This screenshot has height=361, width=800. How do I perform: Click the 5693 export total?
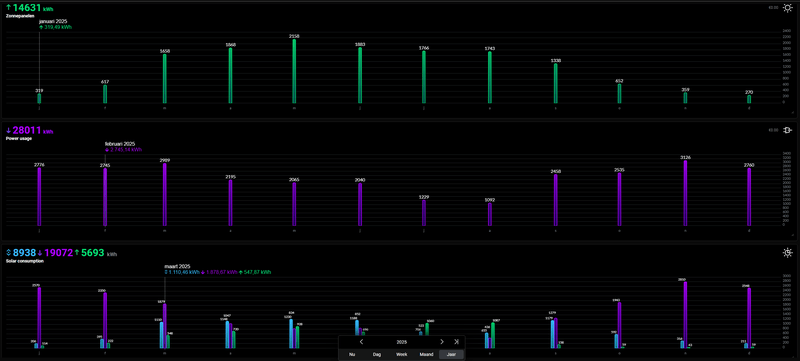click(93, 252)
